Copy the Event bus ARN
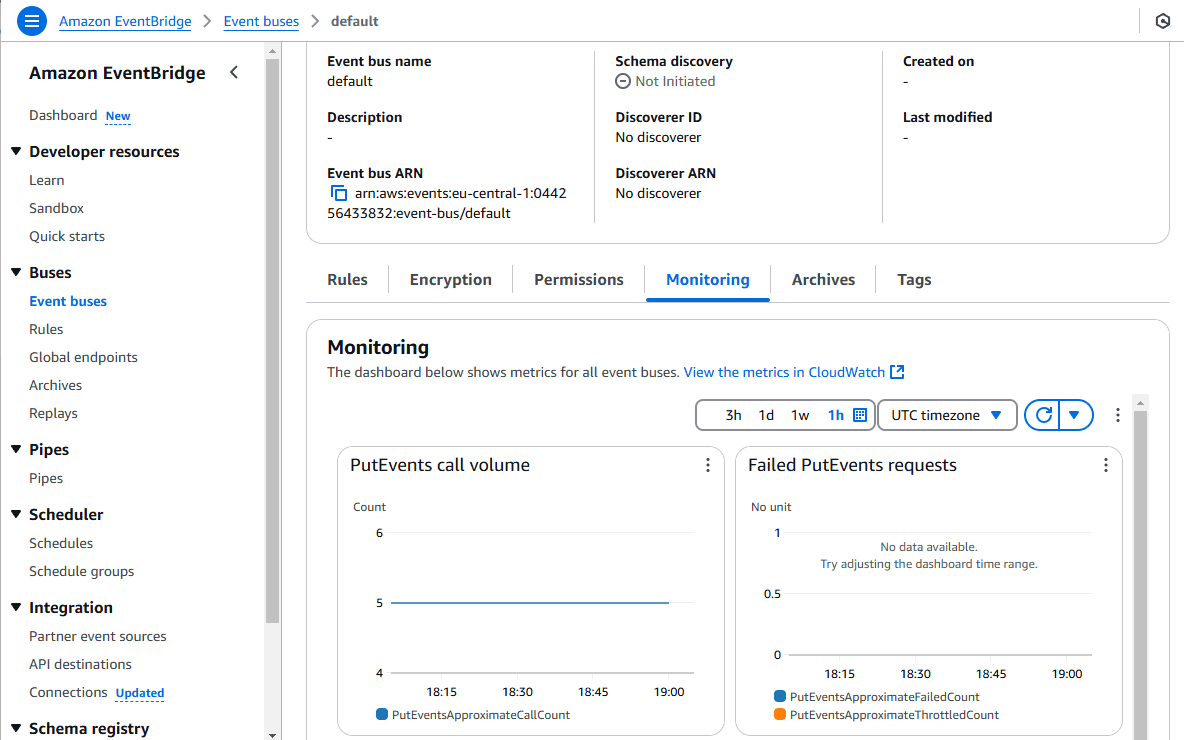Image resolution: width=1184 pixels, height=740 pixels. click(x=339, y=193)
